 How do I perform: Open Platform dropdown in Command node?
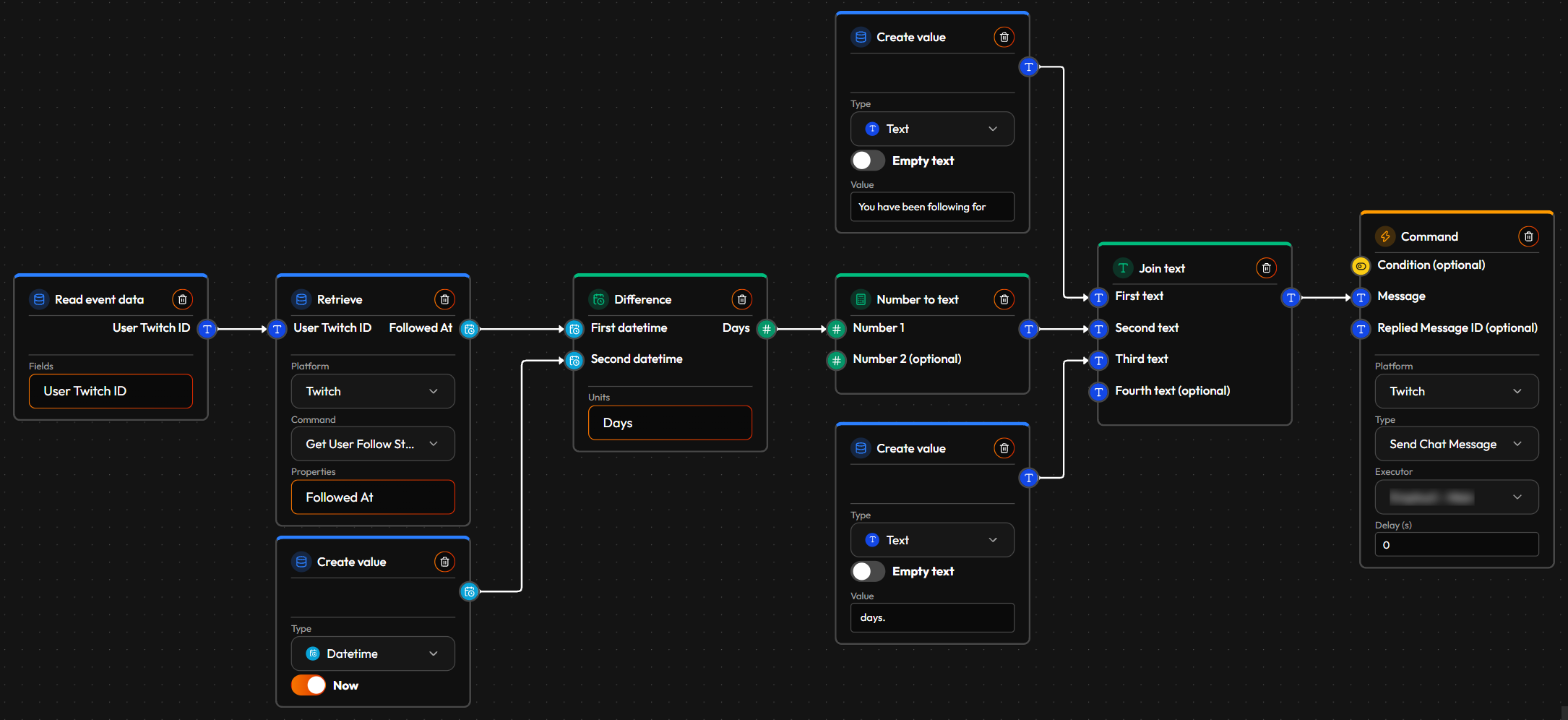tap(1457, 391)
